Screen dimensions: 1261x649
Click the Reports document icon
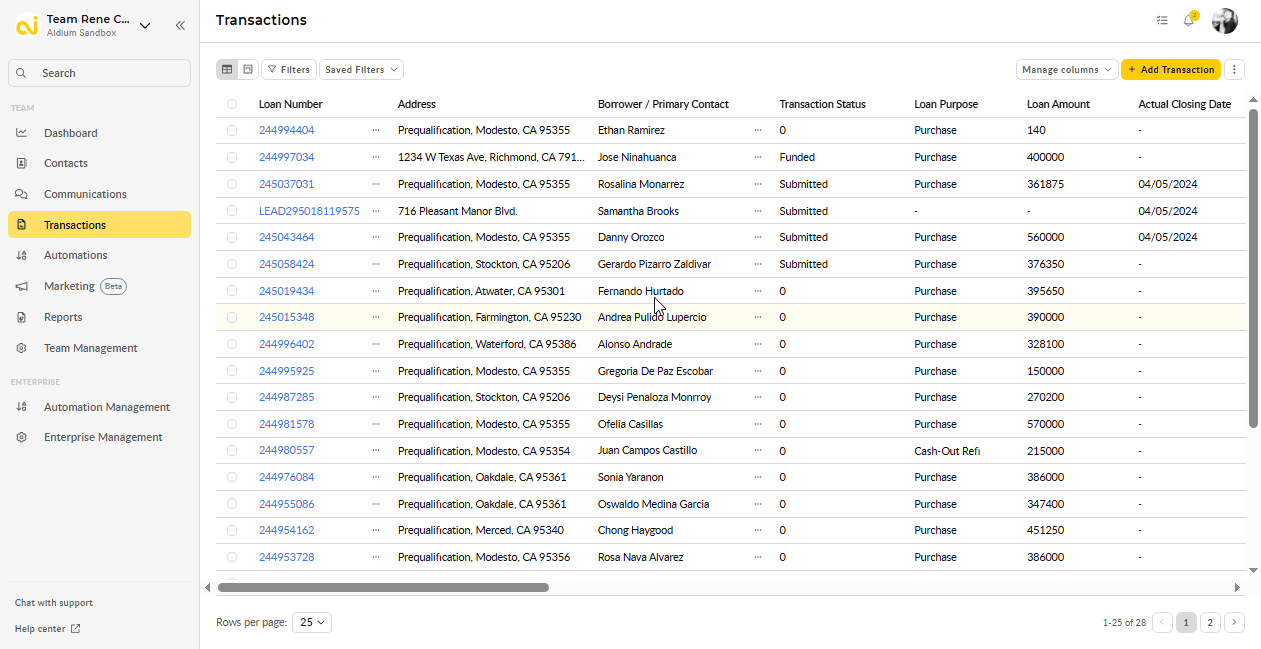(22, 317)
